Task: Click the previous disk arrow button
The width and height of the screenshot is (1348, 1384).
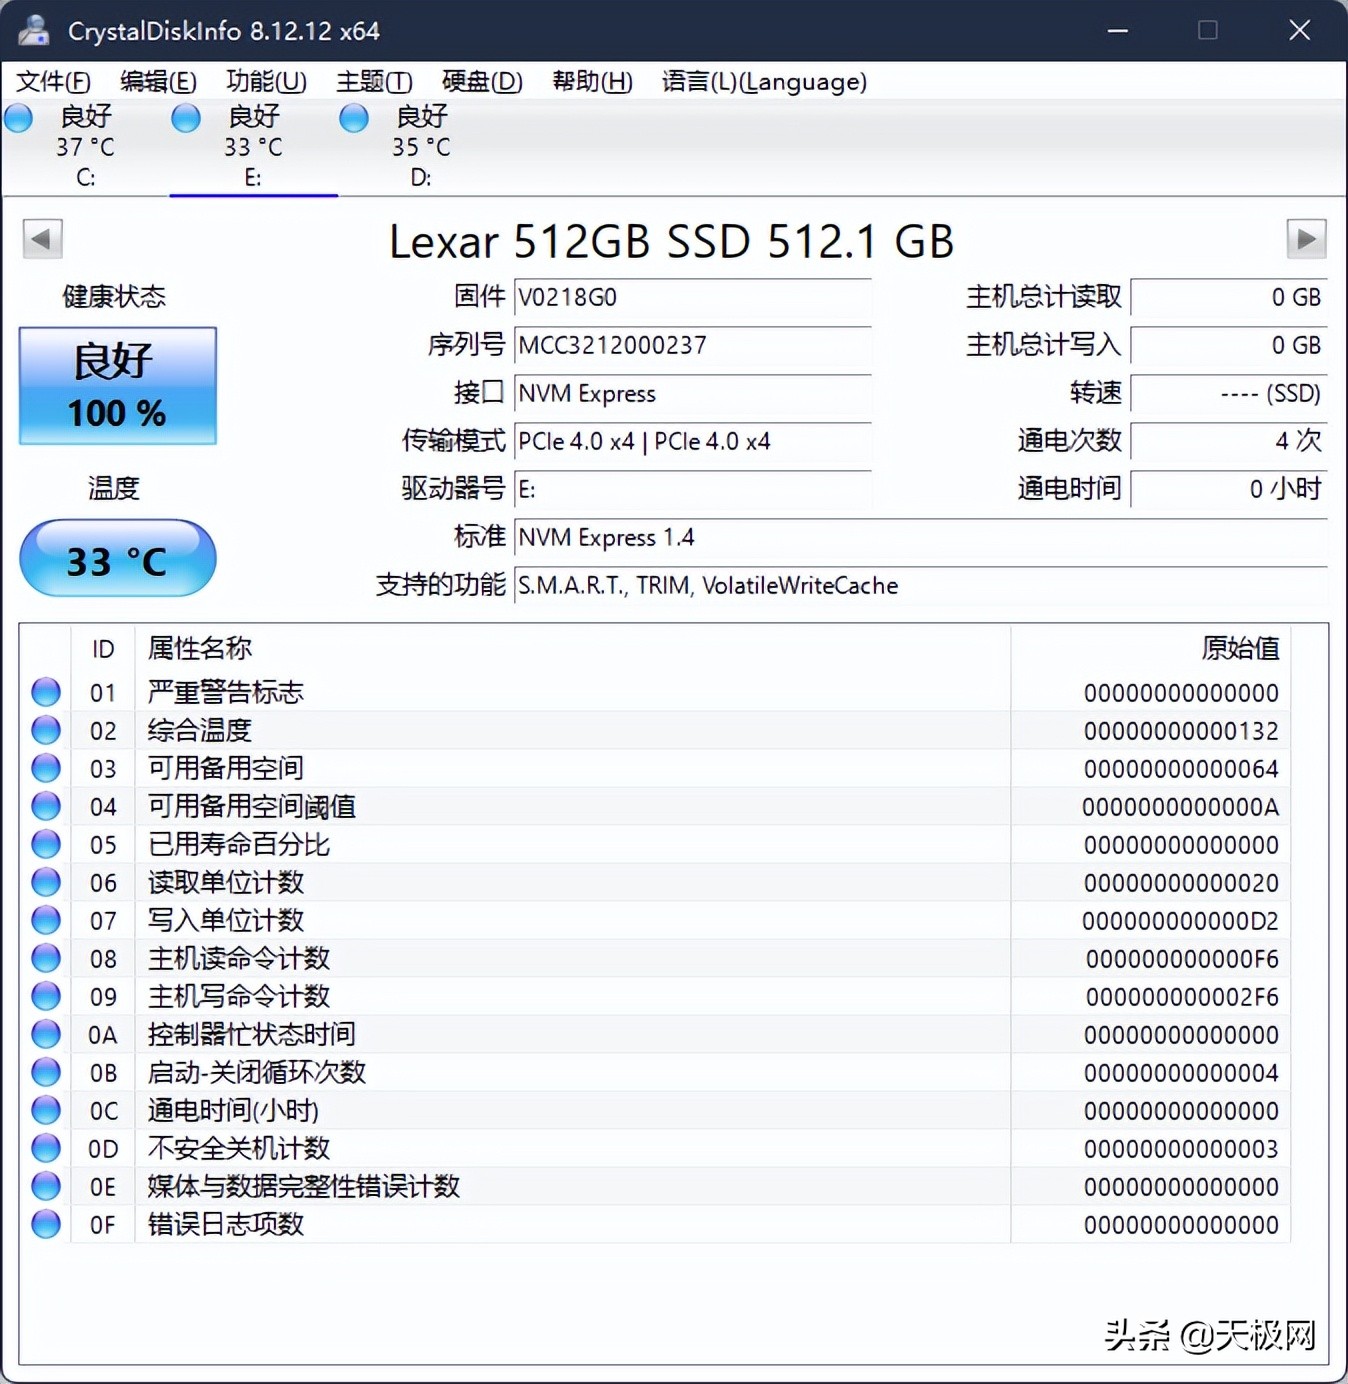Action: pos(42,240)
